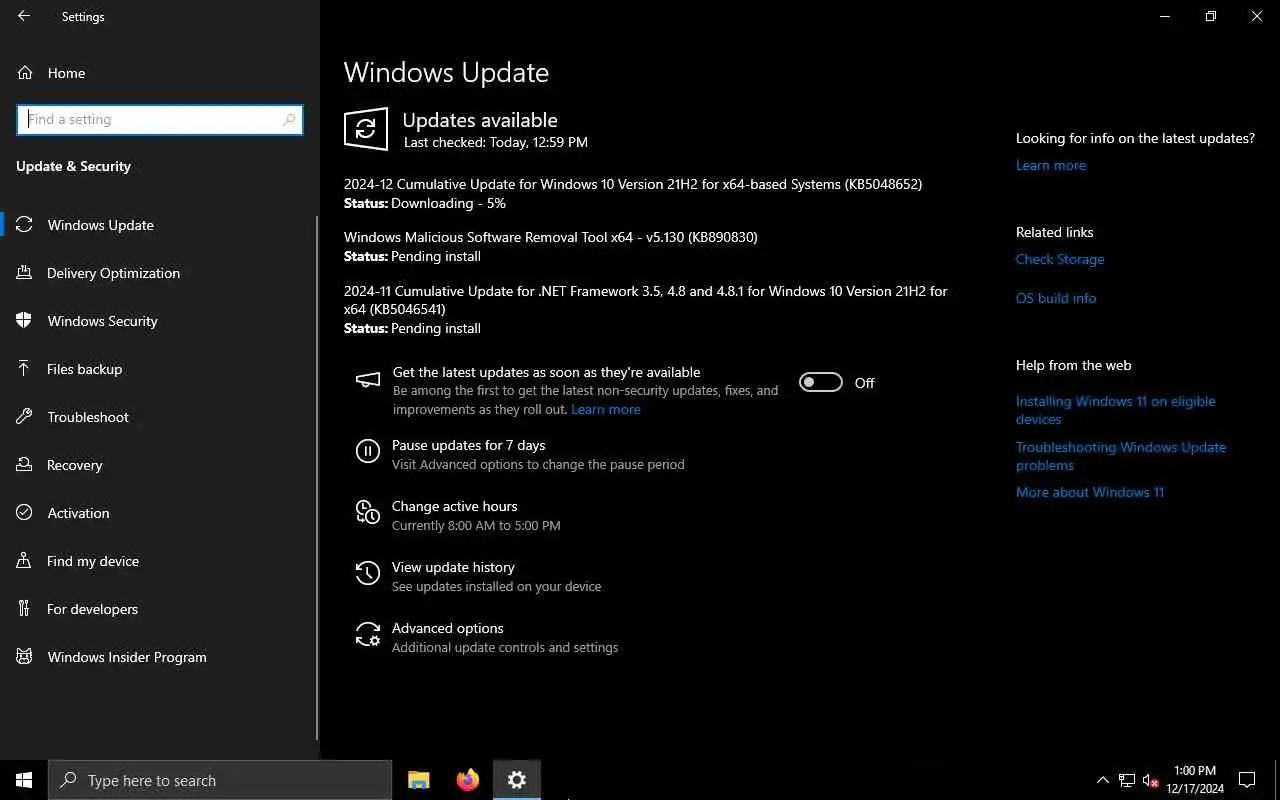Click the KB5048652 cumulative update title
The height and width of the screenshot is (800, 1280).
tap(633, 184)
